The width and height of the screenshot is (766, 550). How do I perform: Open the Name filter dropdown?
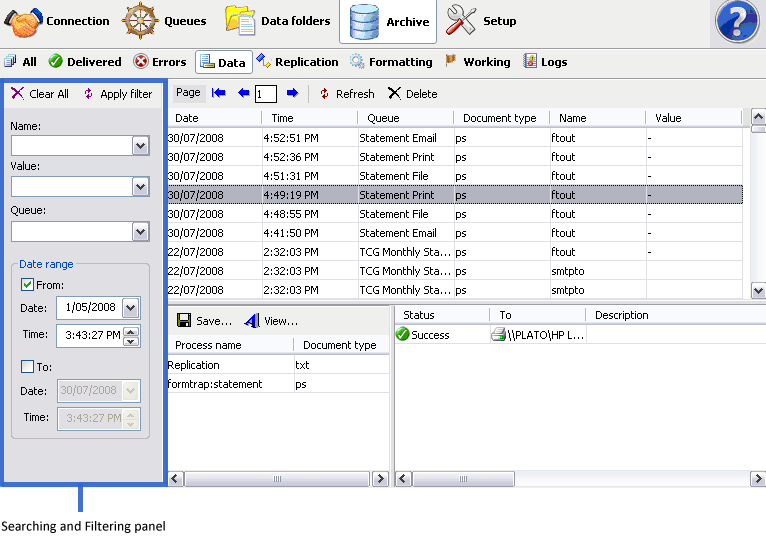click(140, 146)
